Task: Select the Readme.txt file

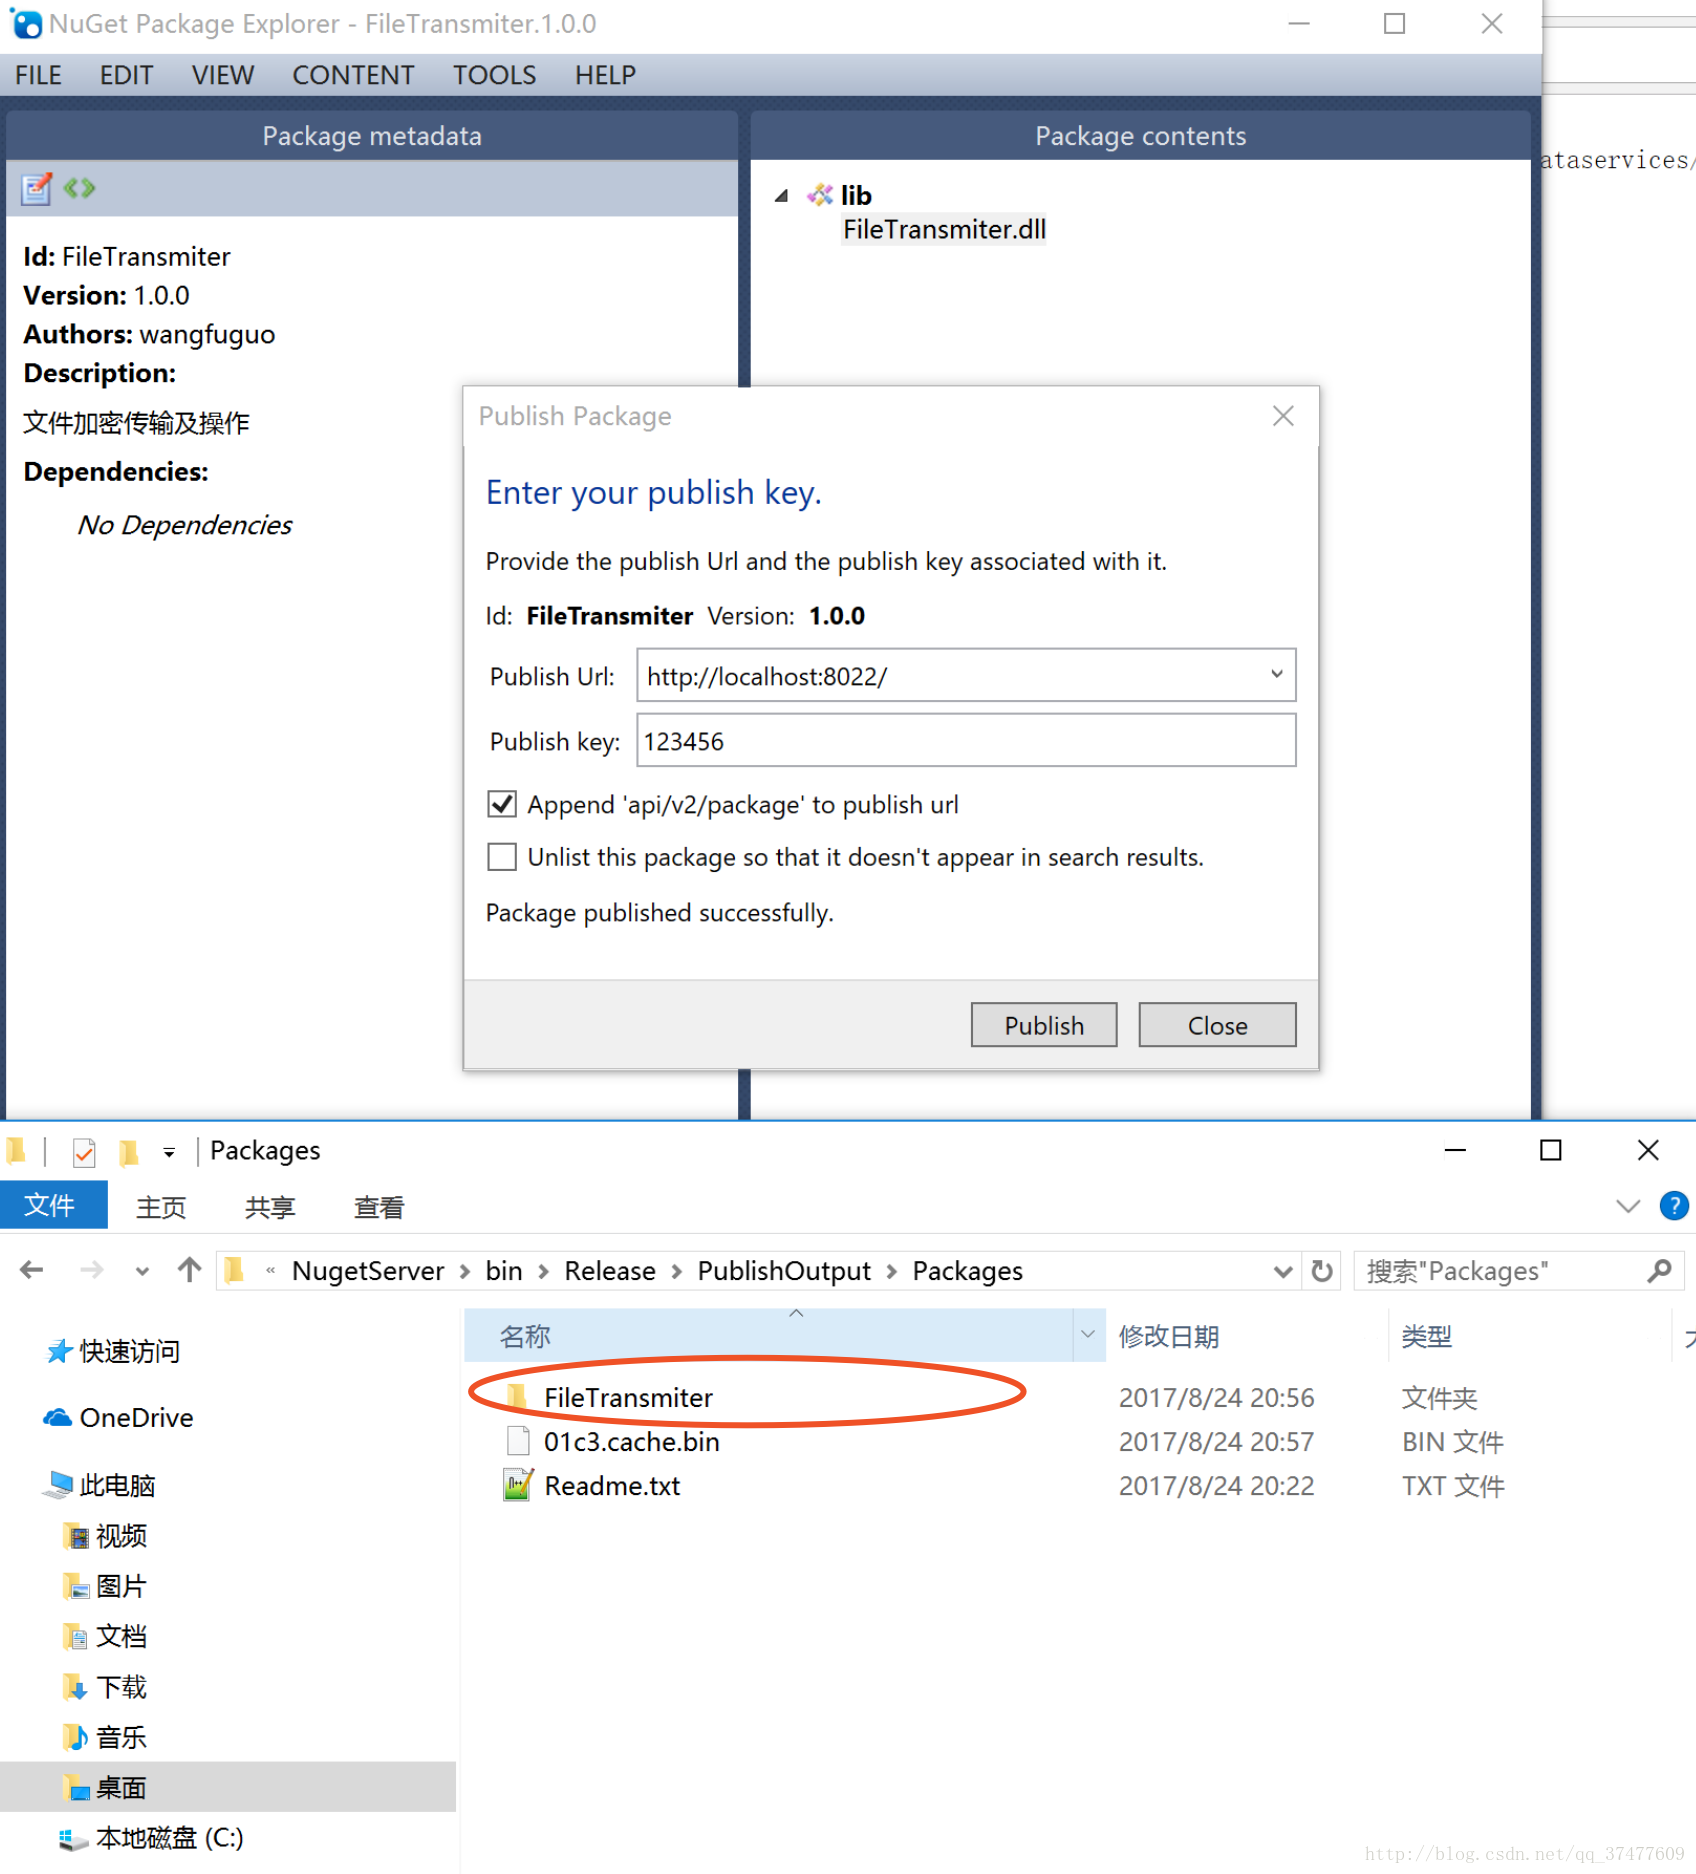Action: (611, 1485)
